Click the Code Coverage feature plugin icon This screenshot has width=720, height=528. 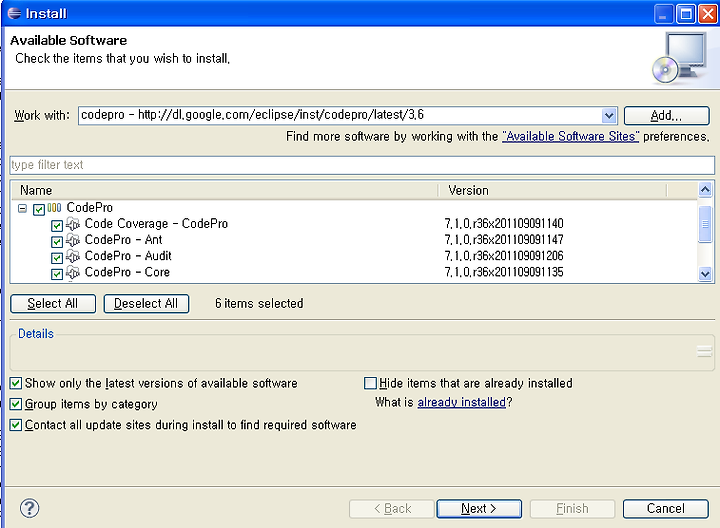click(73, 224)
